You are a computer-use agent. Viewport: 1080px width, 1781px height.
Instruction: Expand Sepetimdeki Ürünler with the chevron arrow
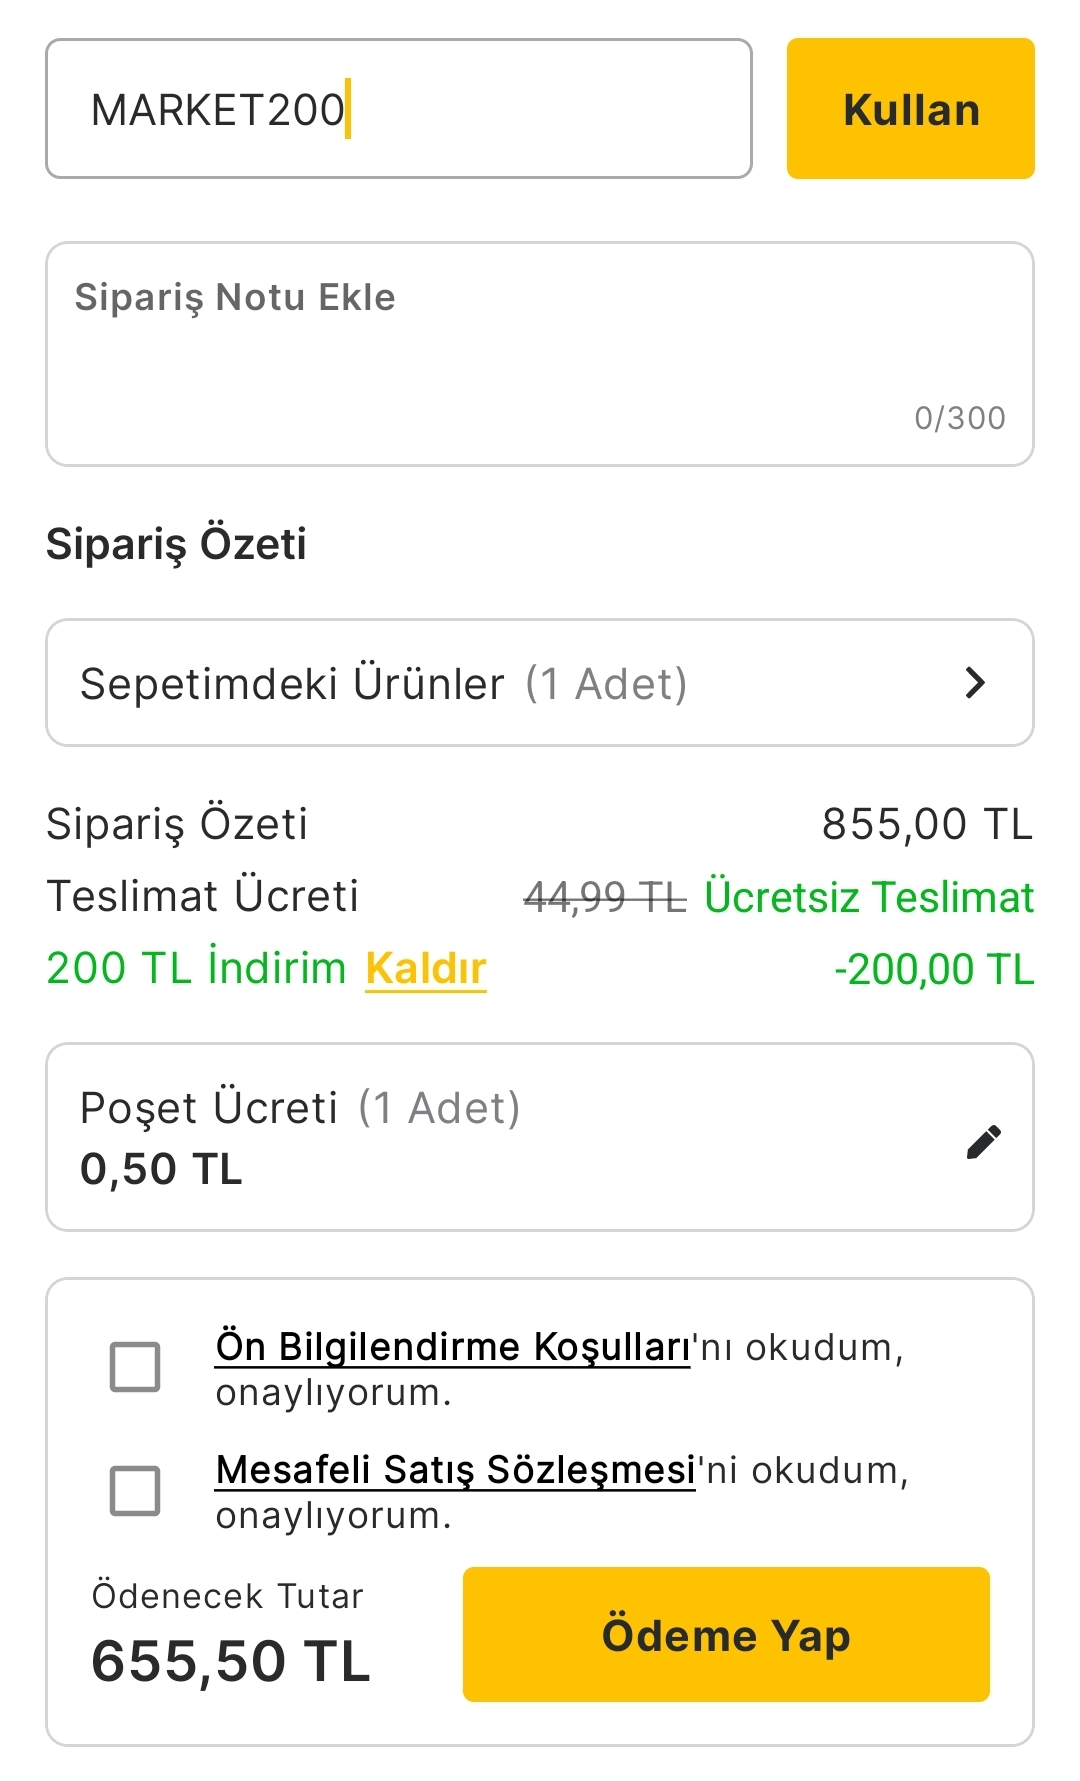pyautogui.click(x=975, y=683)
